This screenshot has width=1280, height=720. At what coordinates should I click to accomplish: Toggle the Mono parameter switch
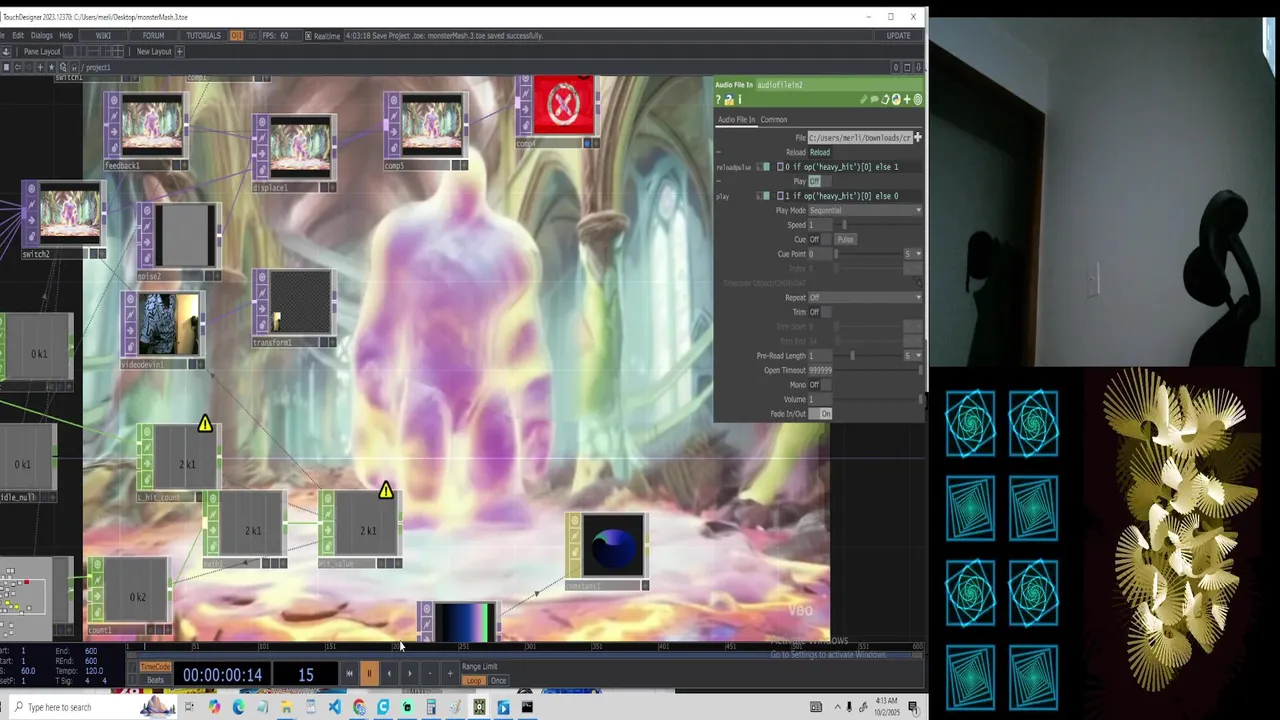pos(820,385)
